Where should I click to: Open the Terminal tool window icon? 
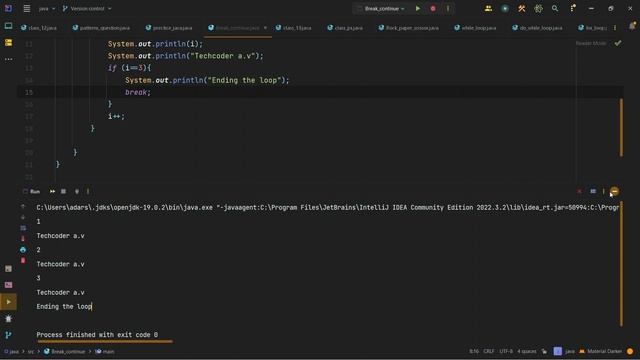click(8, 285)
